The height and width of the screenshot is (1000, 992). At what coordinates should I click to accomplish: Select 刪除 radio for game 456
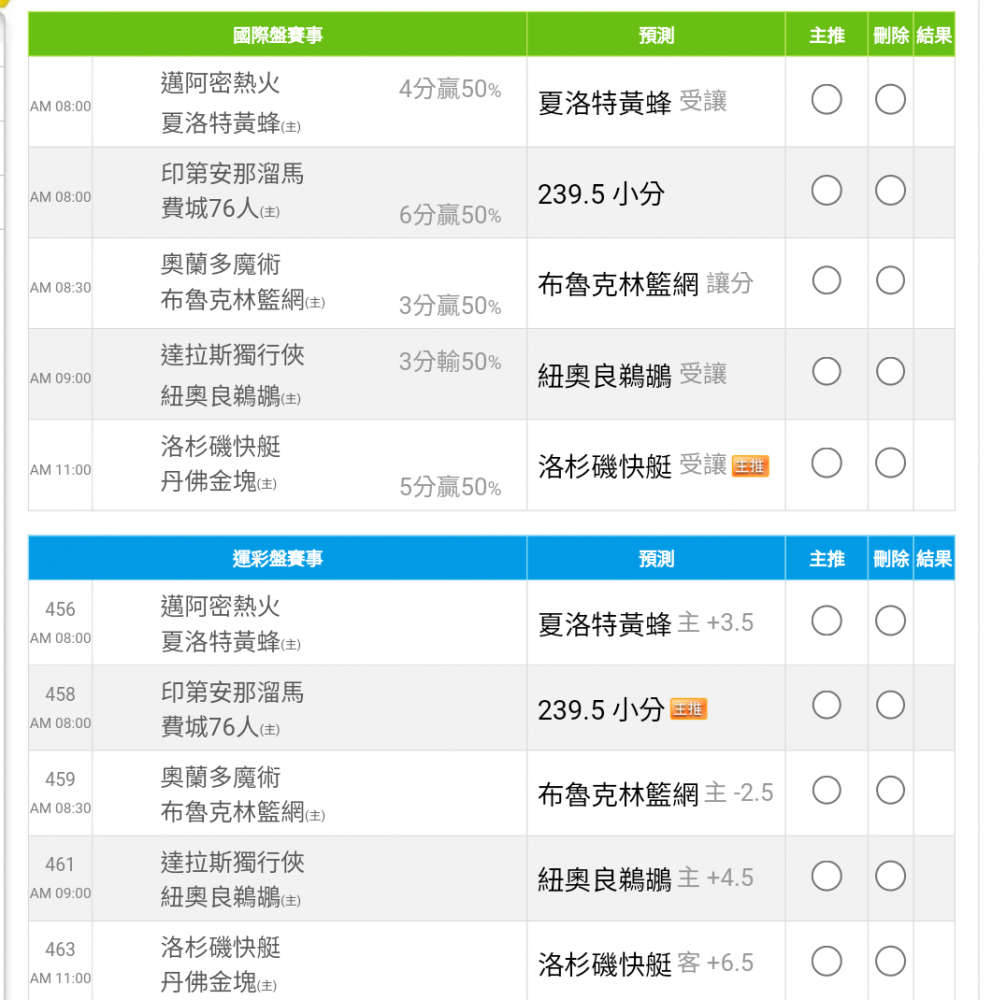tap(890, 621)
